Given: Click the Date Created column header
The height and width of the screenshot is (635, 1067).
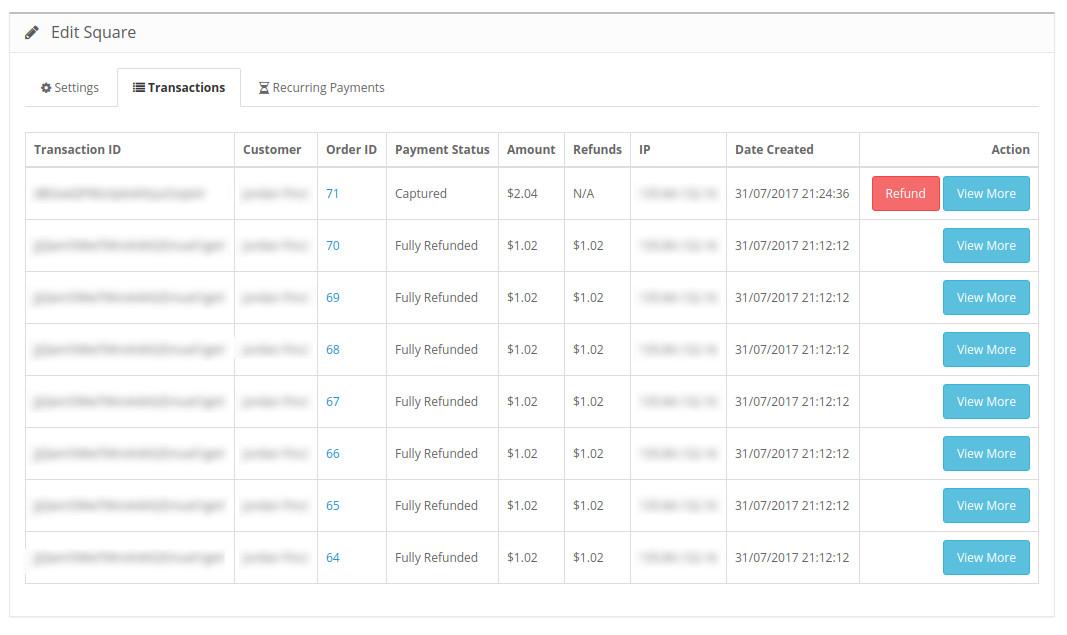Looking at the screenshot, I should [774, 150].
